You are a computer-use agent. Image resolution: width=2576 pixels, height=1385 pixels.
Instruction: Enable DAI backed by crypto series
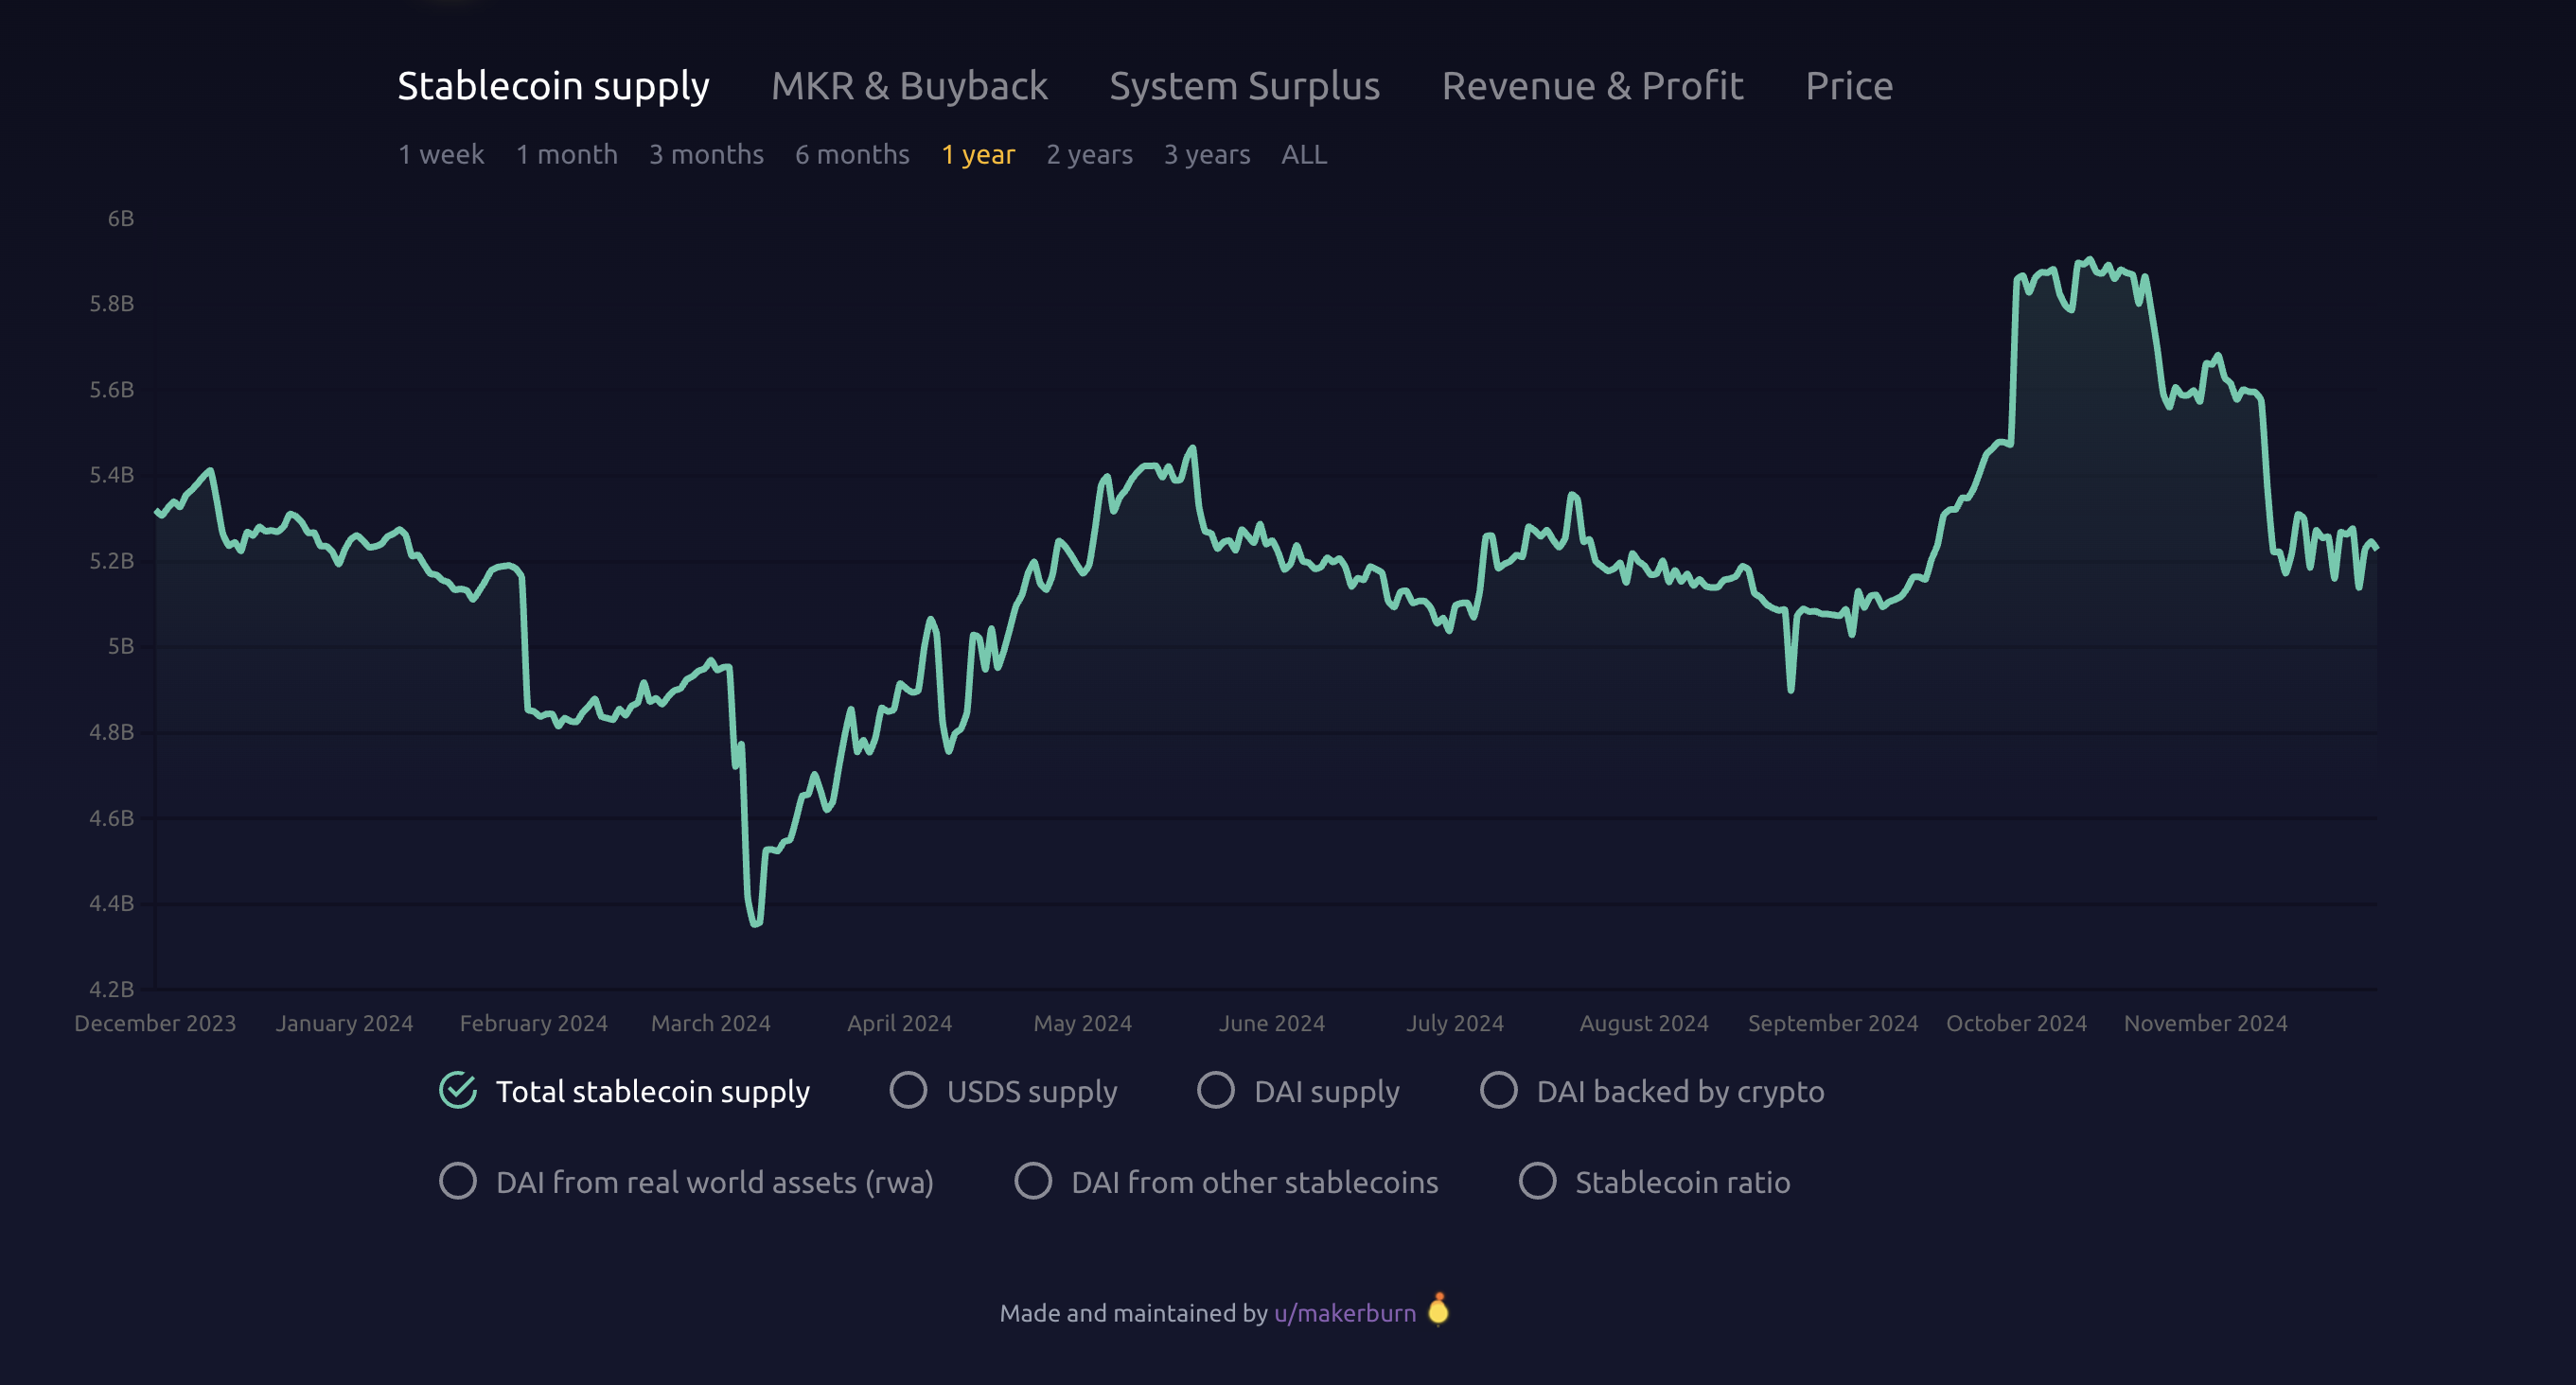[x=1498, y=1090]
